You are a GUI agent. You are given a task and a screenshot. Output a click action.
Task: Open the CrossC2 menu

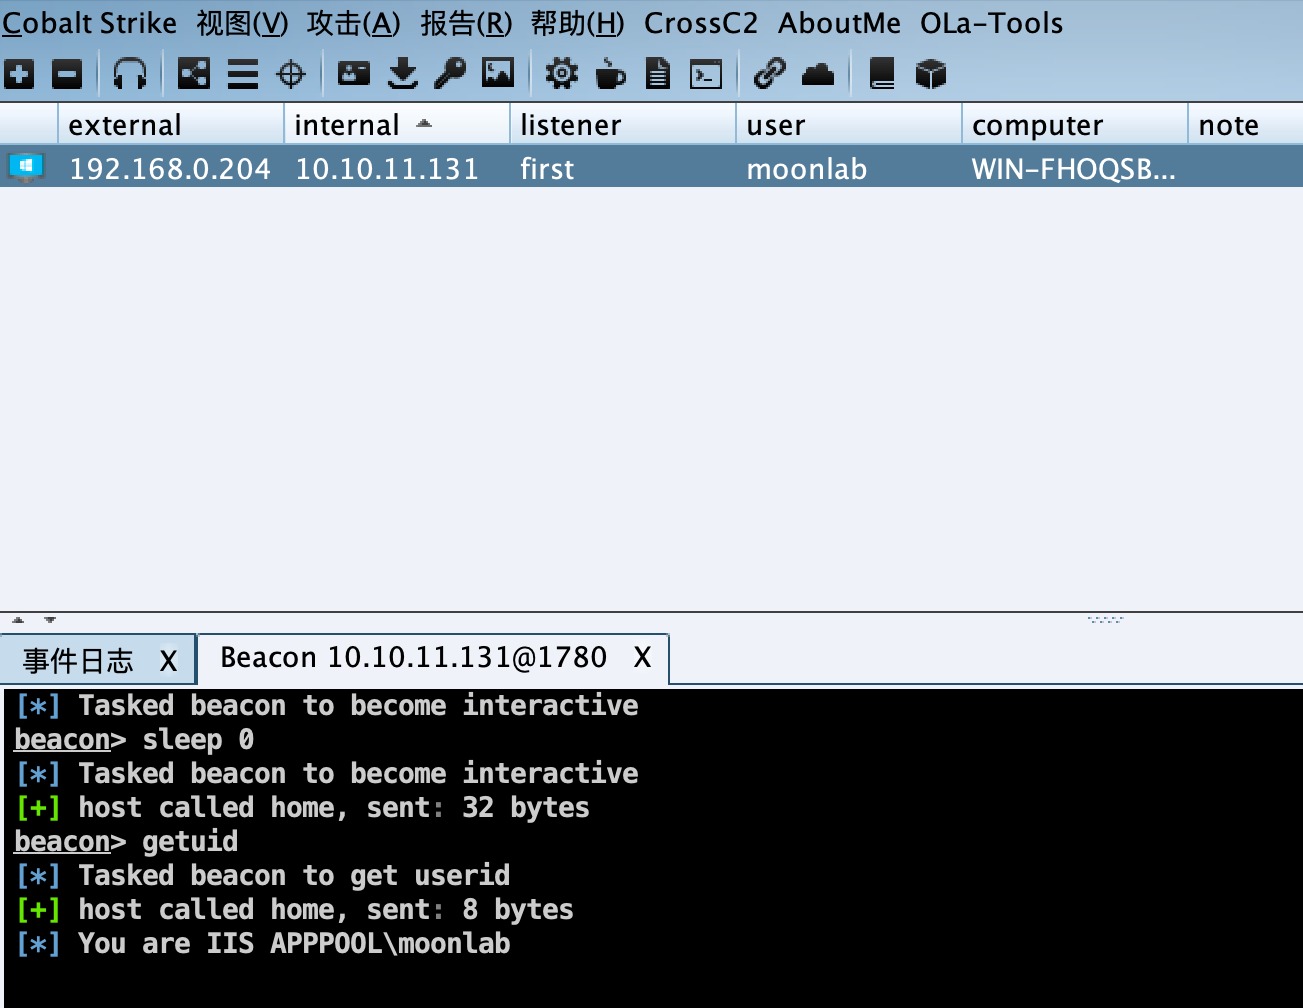point(700,23)
